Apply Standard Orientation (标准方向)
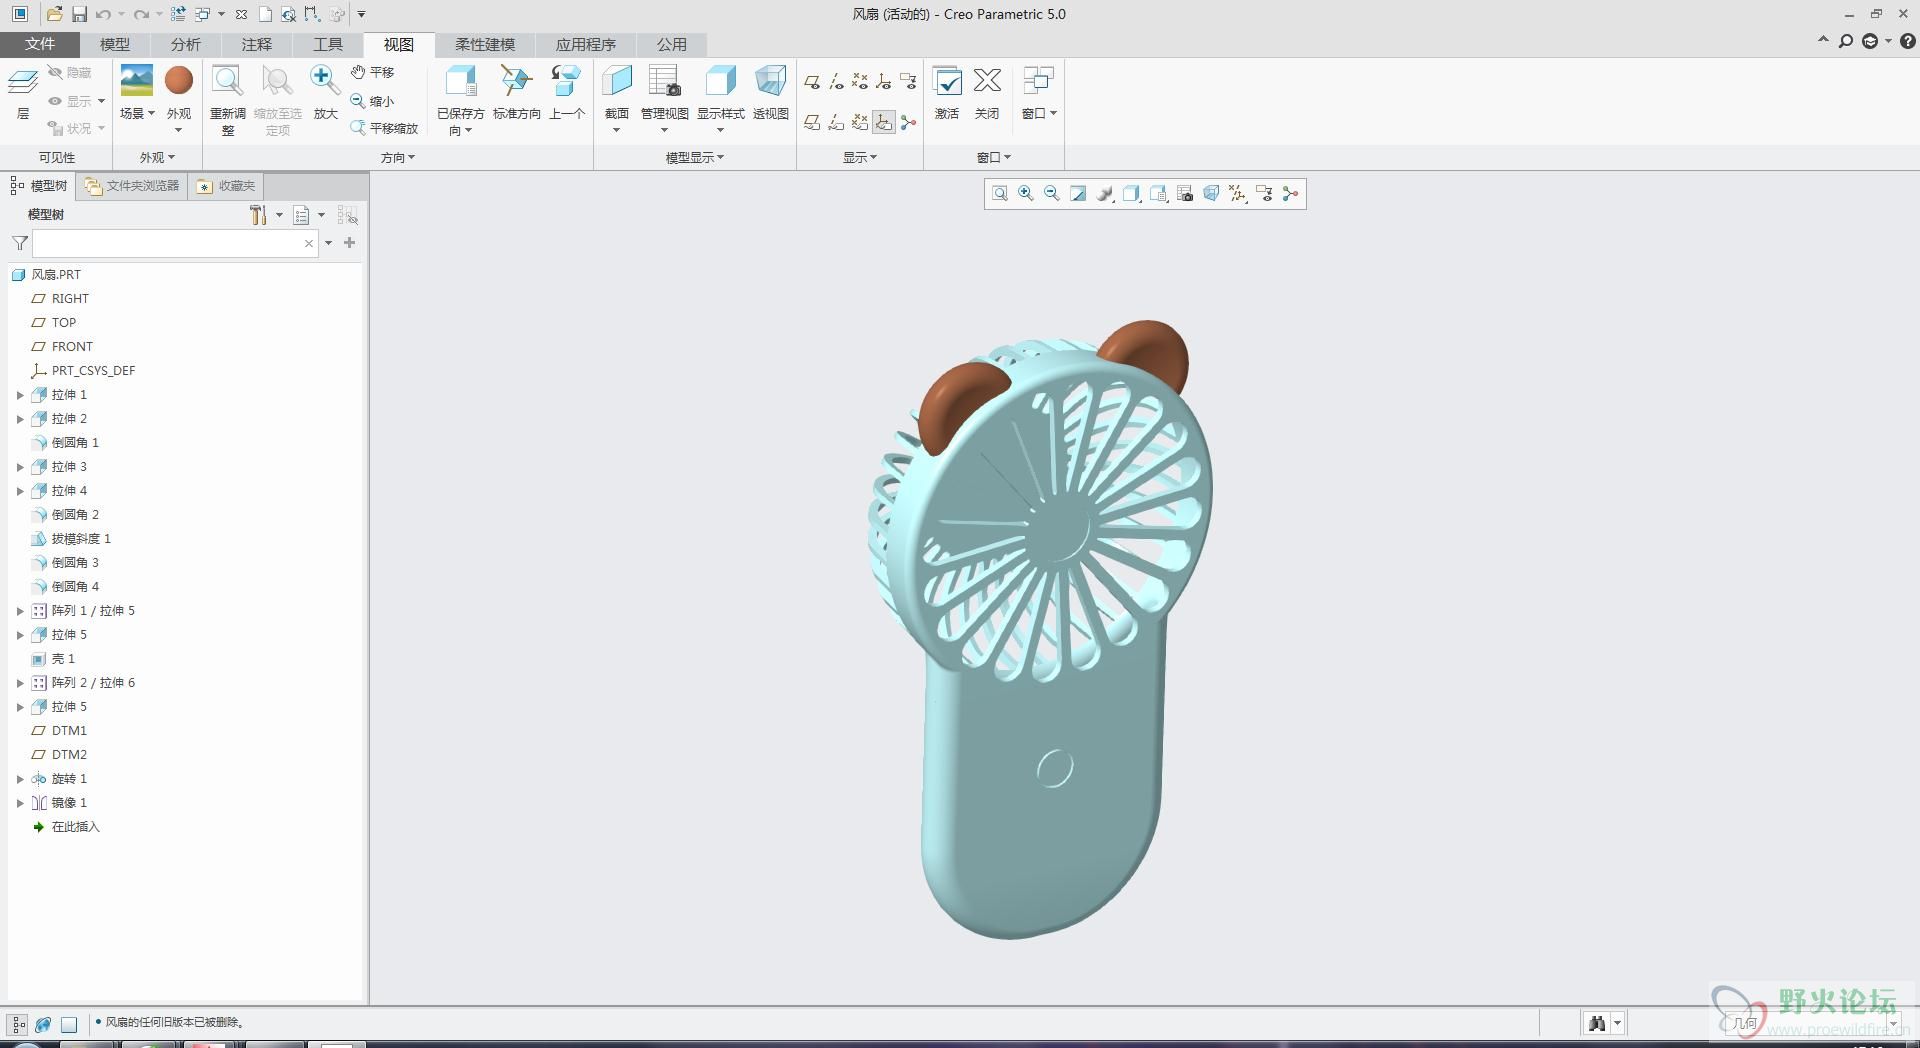The image size is (1920, 1048). coord(517,93)
